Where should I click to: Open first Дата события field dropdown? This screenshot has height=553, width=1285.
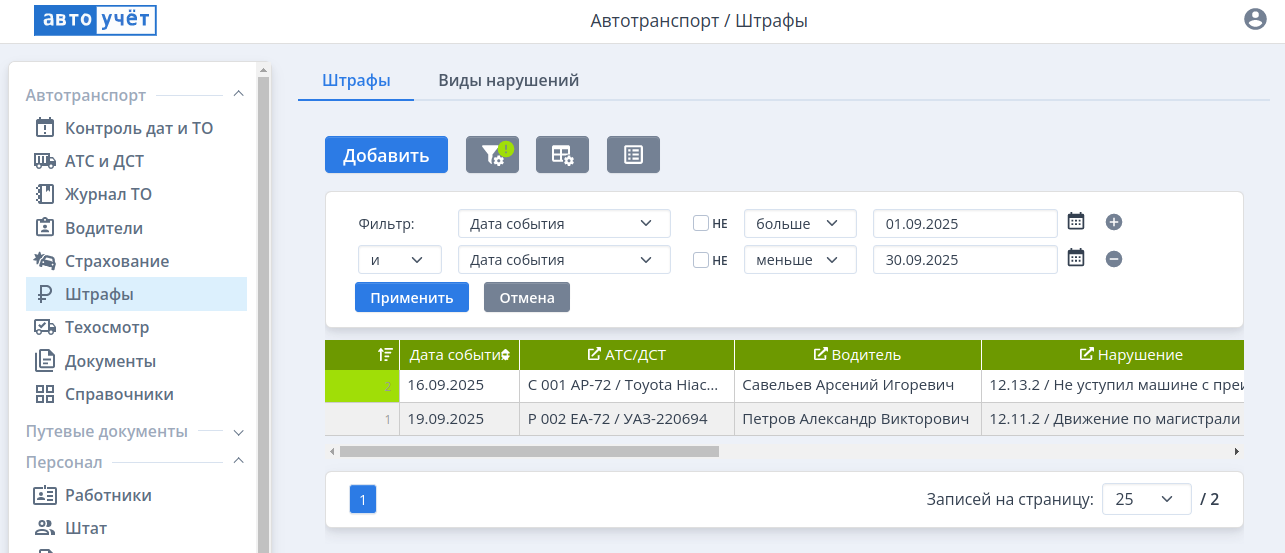pyautogui.click(x=564, y=223)
